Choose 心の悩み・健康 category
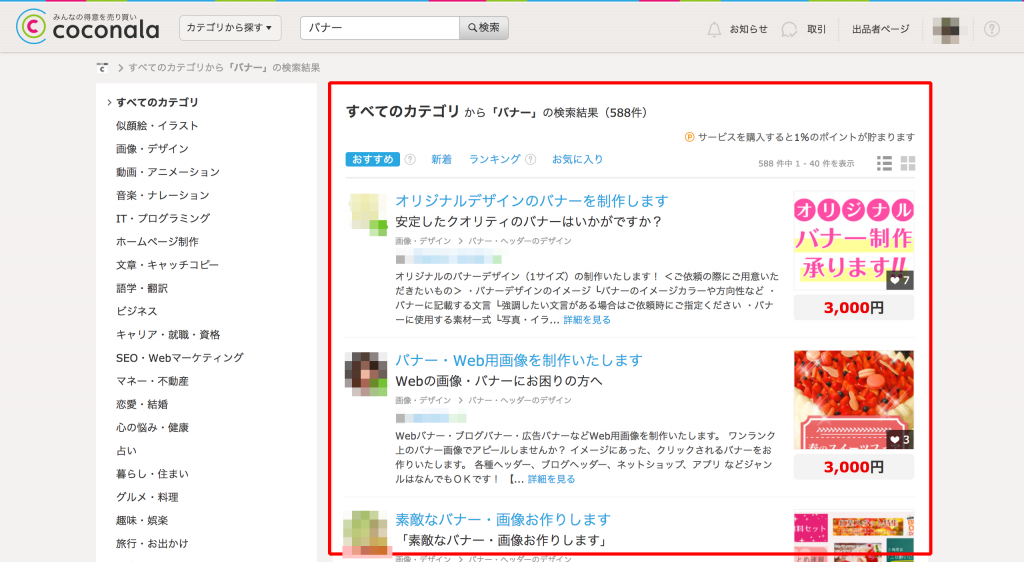This screenshot has height=562, width=1024. pyautogui.click(x=152, y=428)
